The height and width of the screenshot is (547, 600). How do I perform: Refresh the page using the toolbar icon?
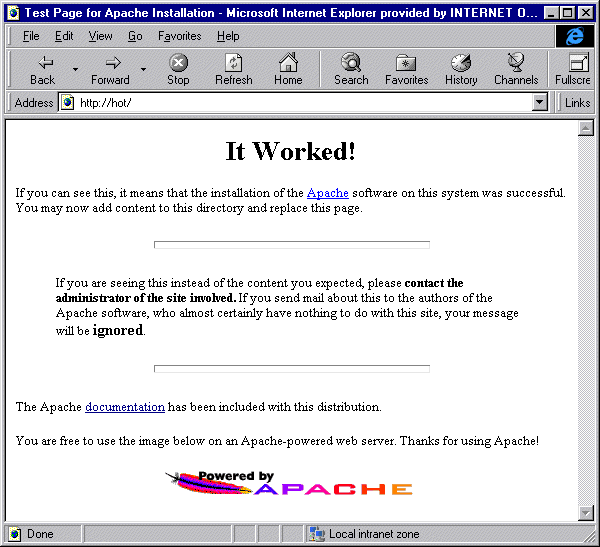pyautogui.click(x=233, y=63)
